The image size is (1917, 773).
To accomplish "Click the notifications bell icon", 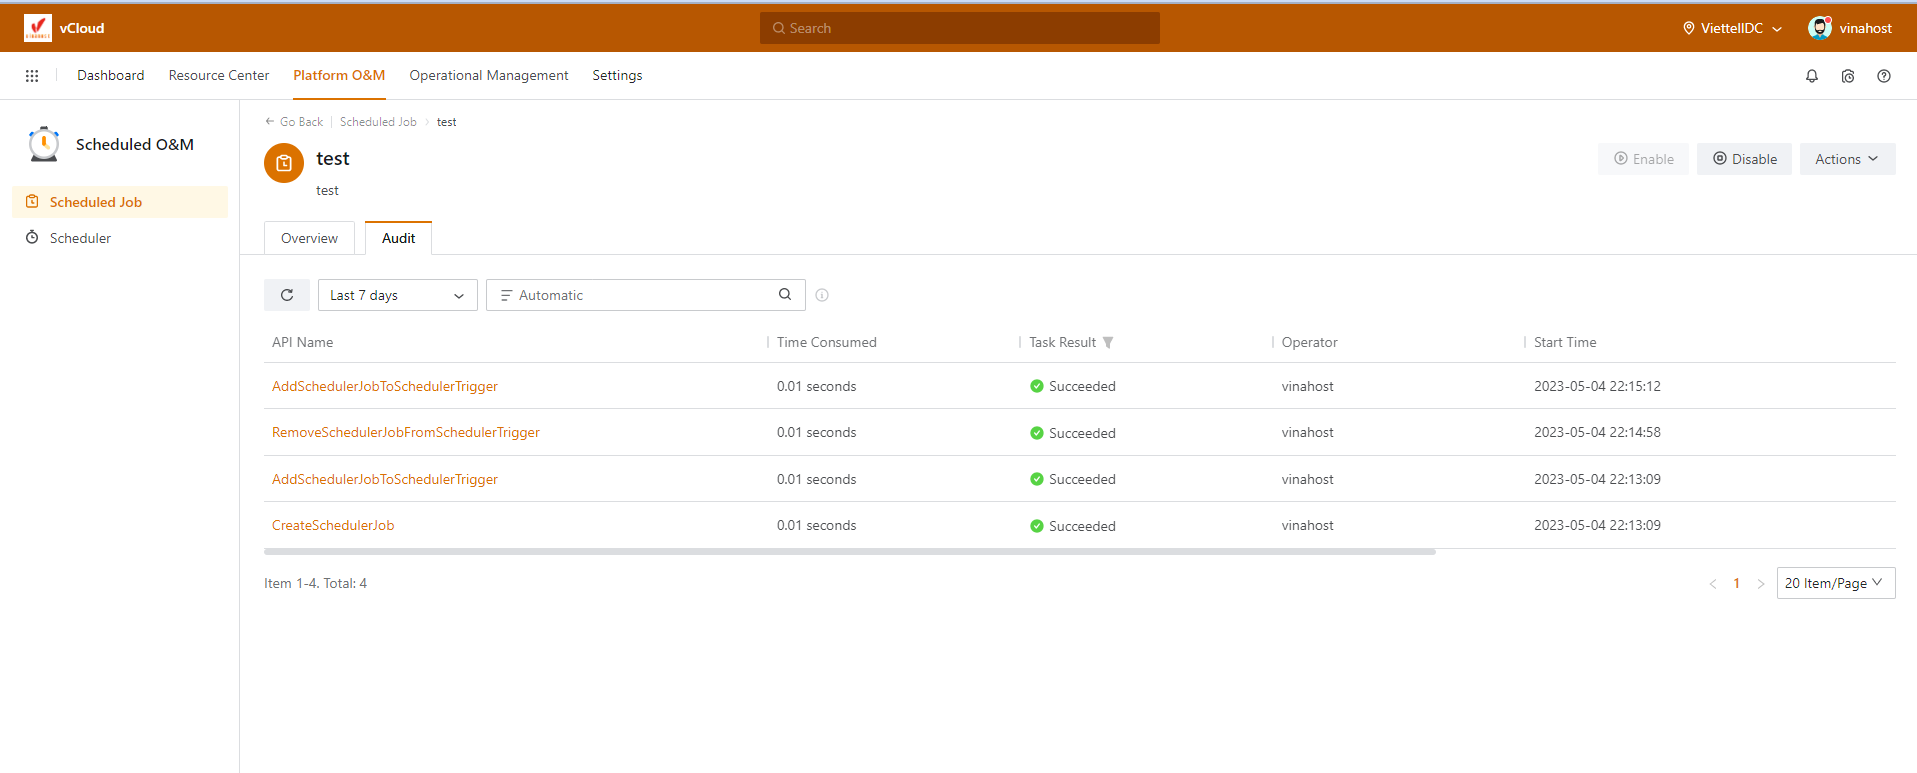I will 1811,76.
